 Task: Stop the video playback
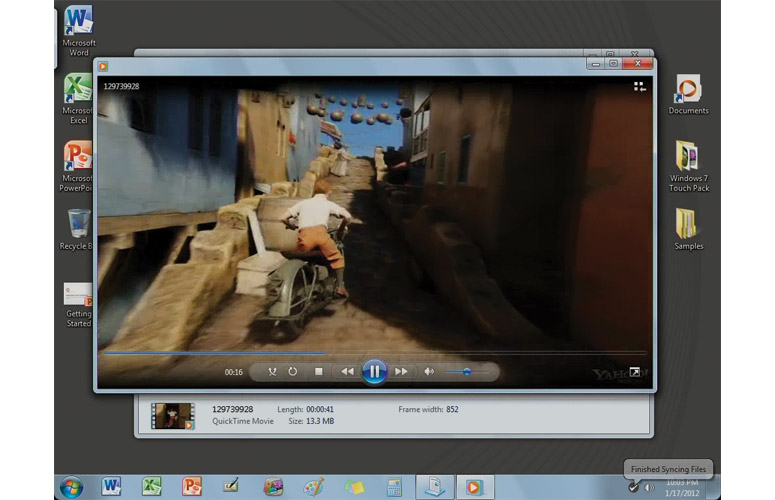pos(319,371)
